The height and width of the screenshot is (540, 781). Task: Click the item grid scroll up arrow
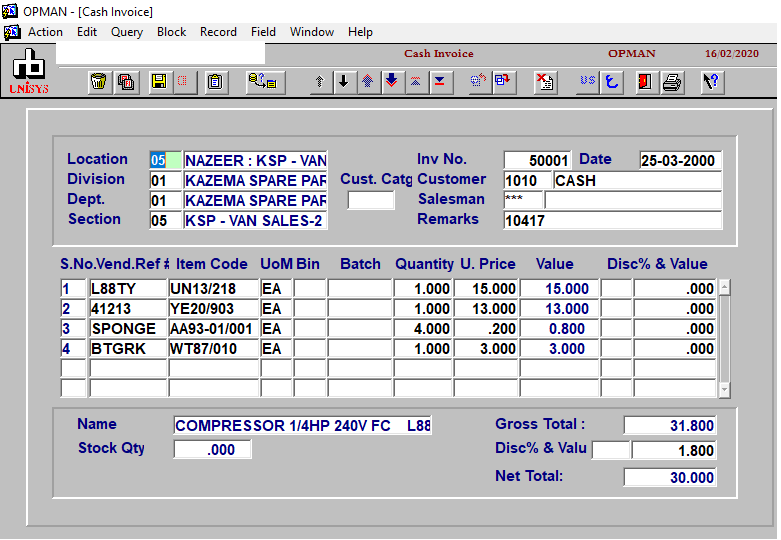point(725,287)
